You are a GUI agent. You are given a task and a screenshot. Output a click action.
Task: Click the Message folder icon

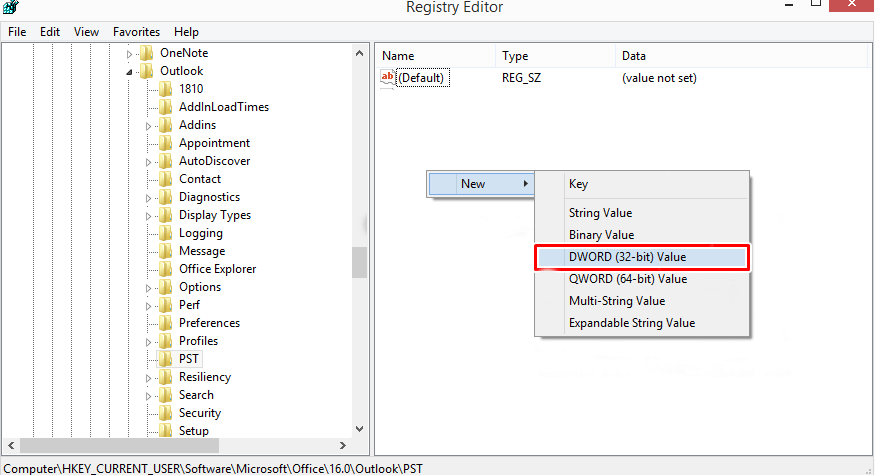click(166, 251)
